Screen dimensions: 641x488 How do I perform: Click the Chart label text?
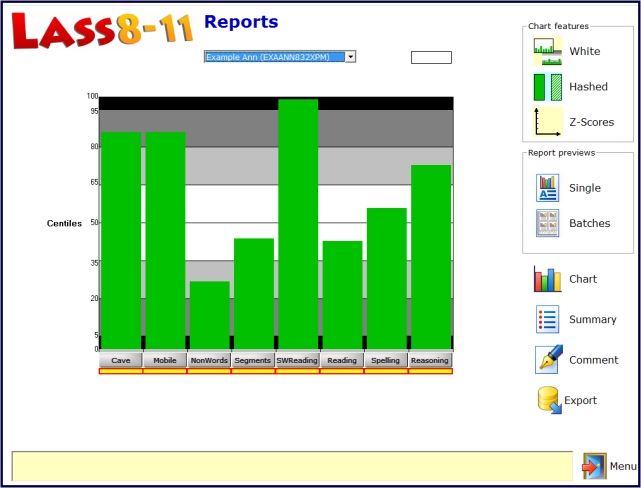tap(583, 279)
